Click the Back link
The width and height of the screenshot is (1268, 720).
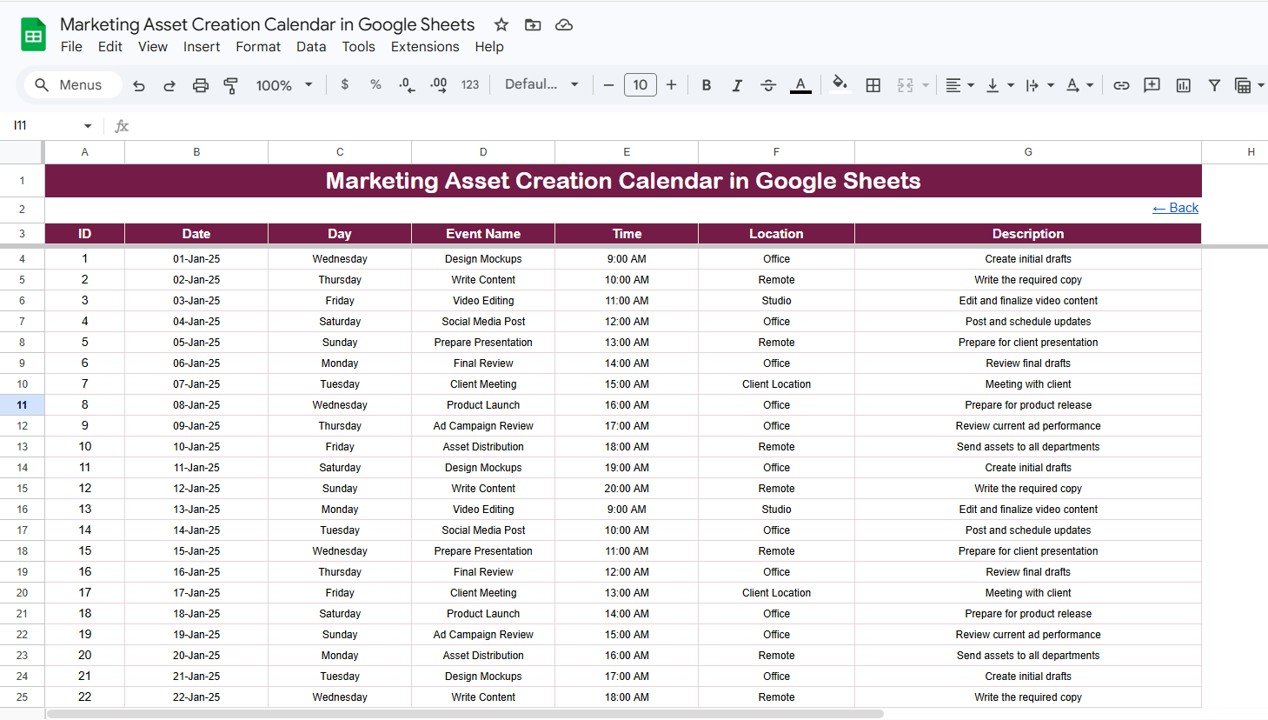pos(1175,208)
